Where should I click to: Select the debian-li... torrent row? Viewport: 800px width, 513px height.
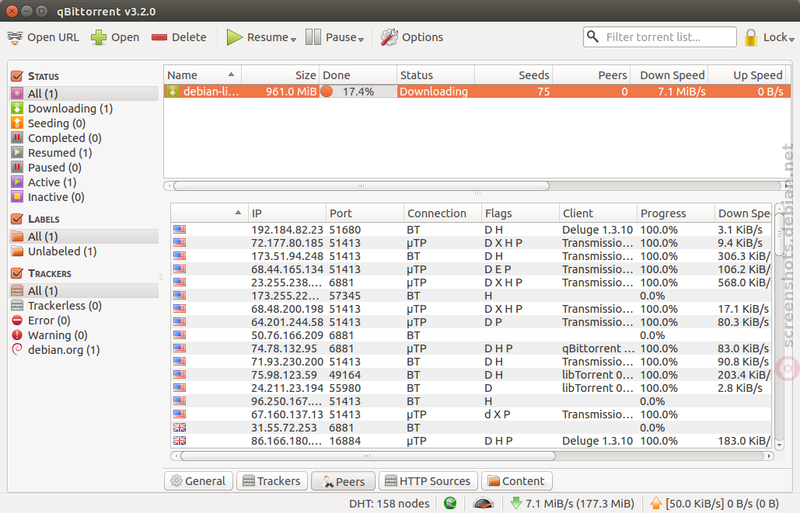click(477, 91)
